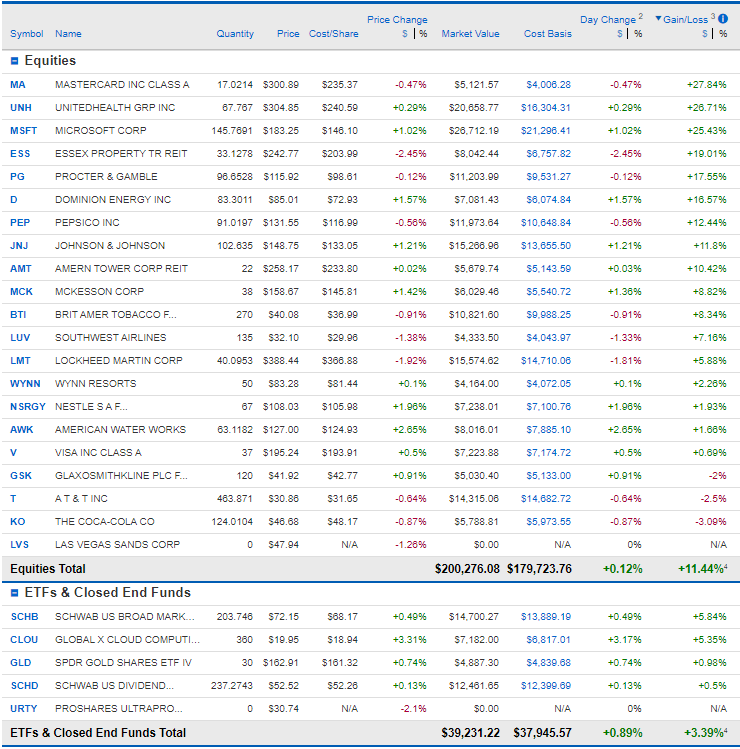Switch Day Change to percent view

point(638,33)
